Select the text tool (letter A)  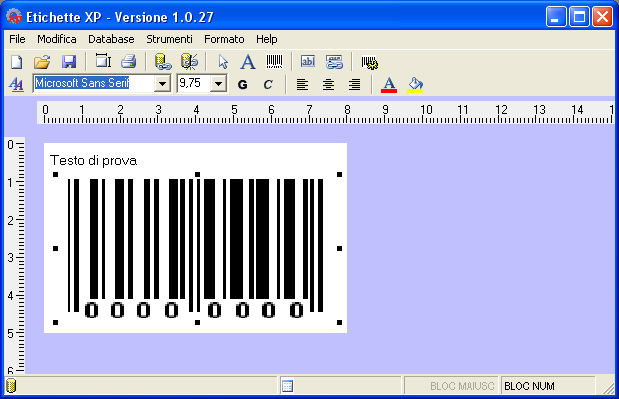pos(248,62)
